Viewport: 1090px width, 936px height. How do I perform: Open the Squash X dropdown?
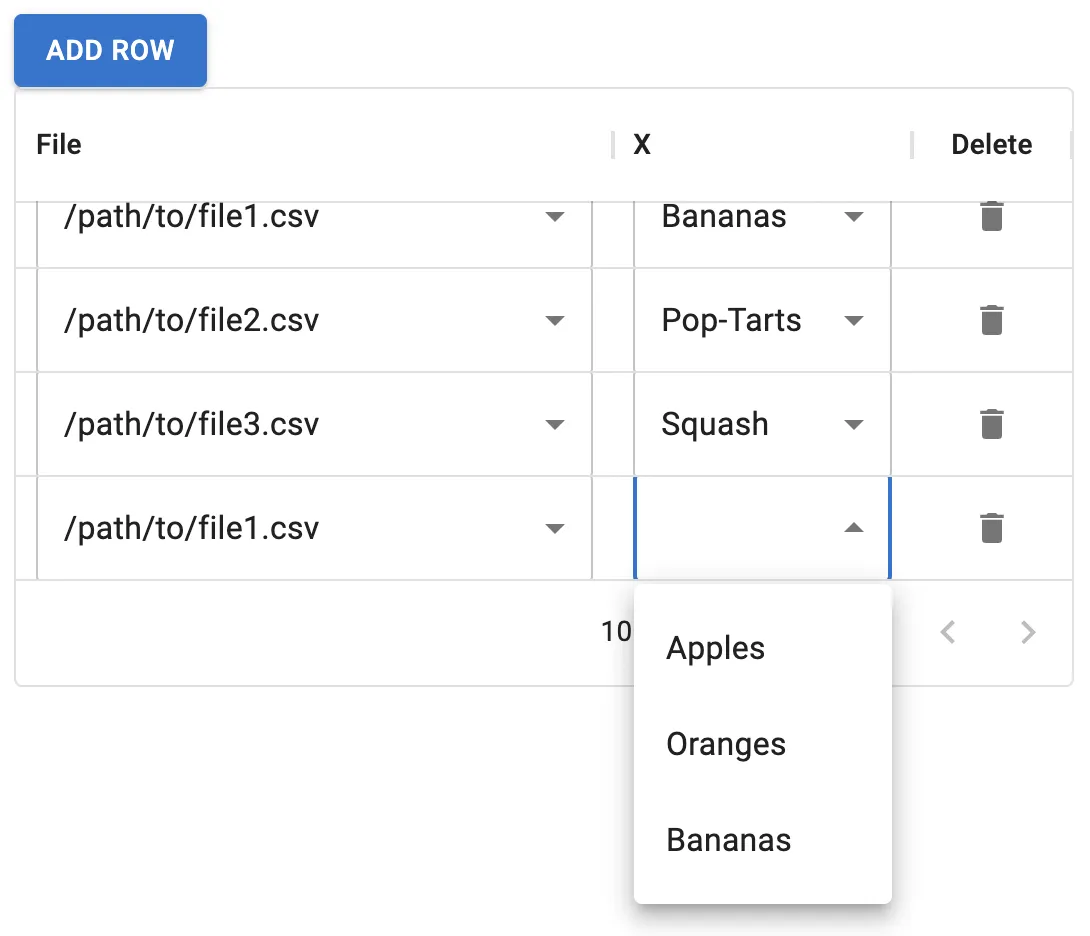pyautogui.click(x=853, y=425)
